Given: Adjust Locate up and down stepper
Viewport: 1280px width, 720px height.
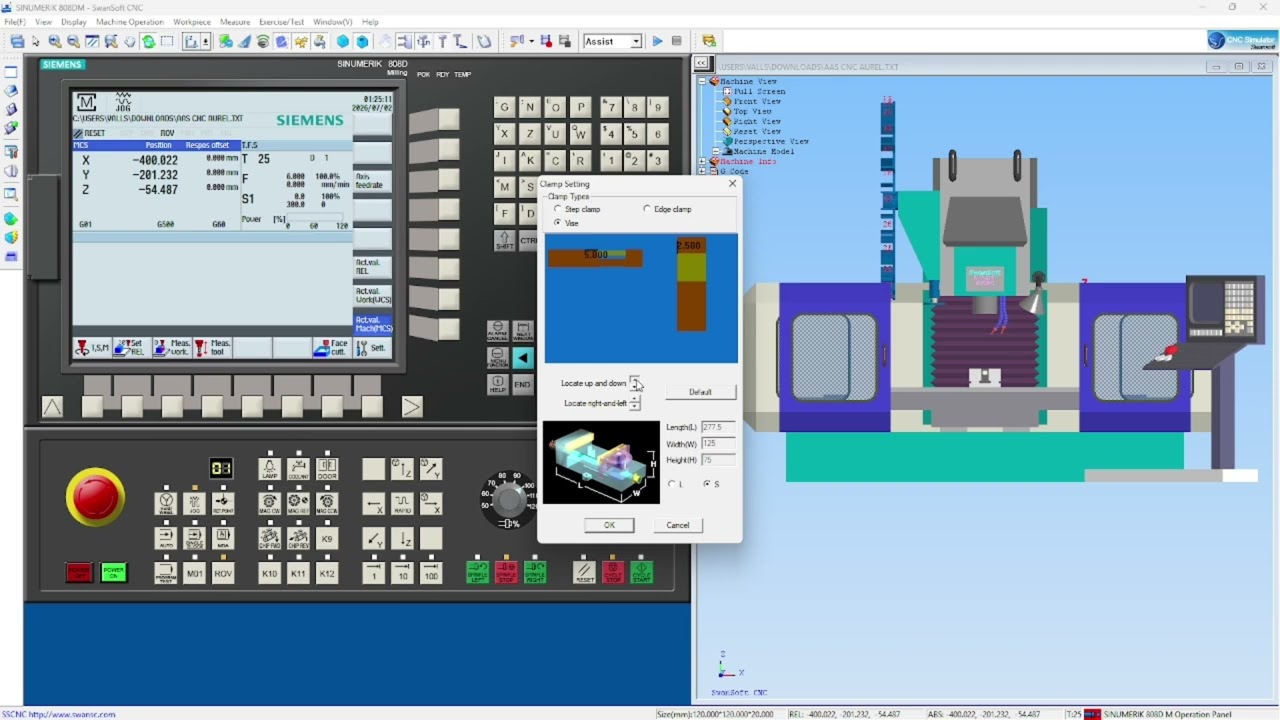Looking at the screenshot, I should (635, 383).
